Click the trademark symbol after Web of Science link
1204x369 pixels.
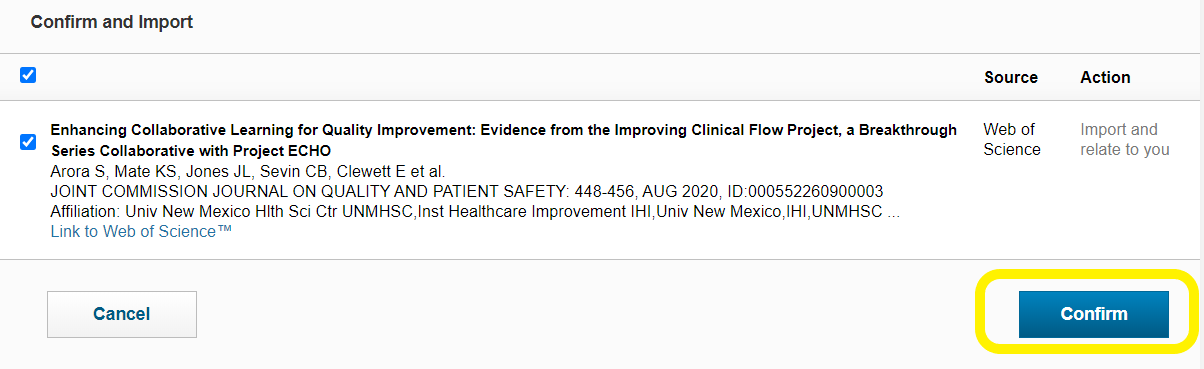pos(225,229)
